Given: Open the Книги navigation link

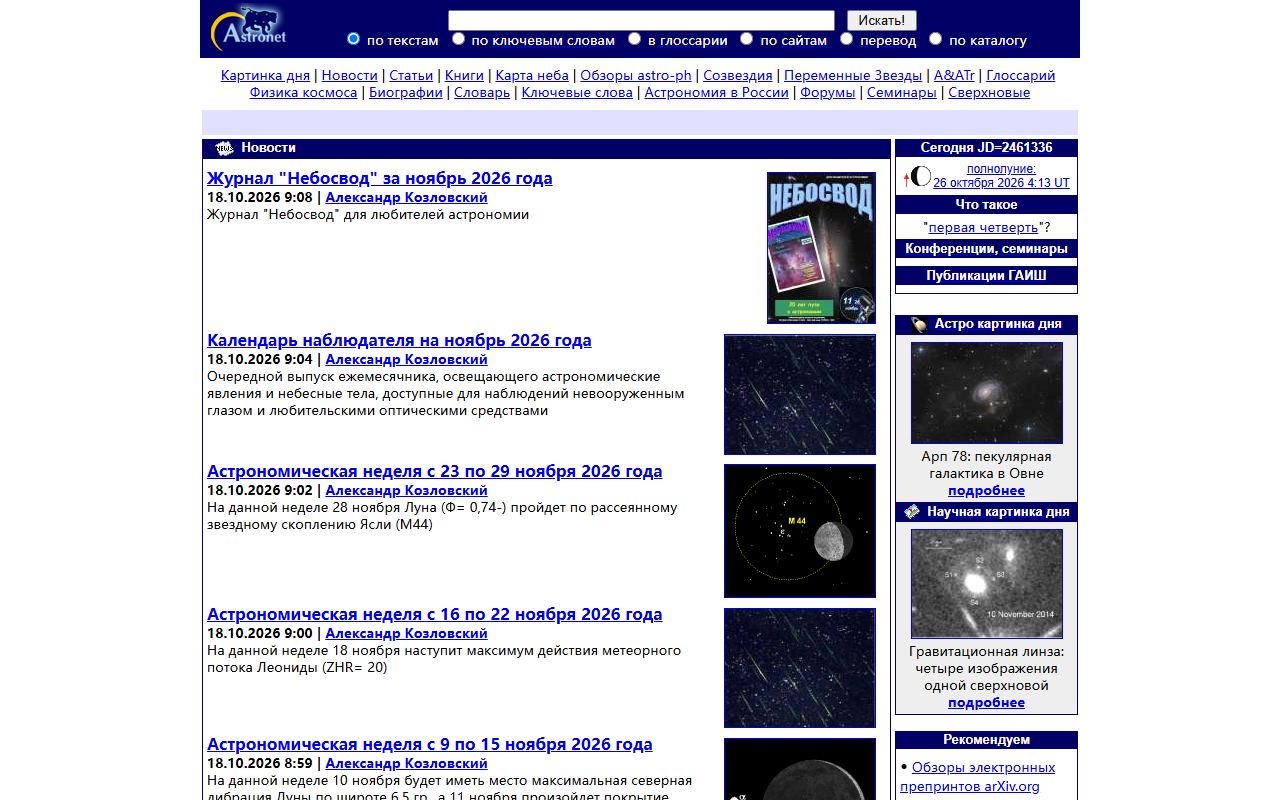Looking at the screenshot, I should tap(464, 75).
